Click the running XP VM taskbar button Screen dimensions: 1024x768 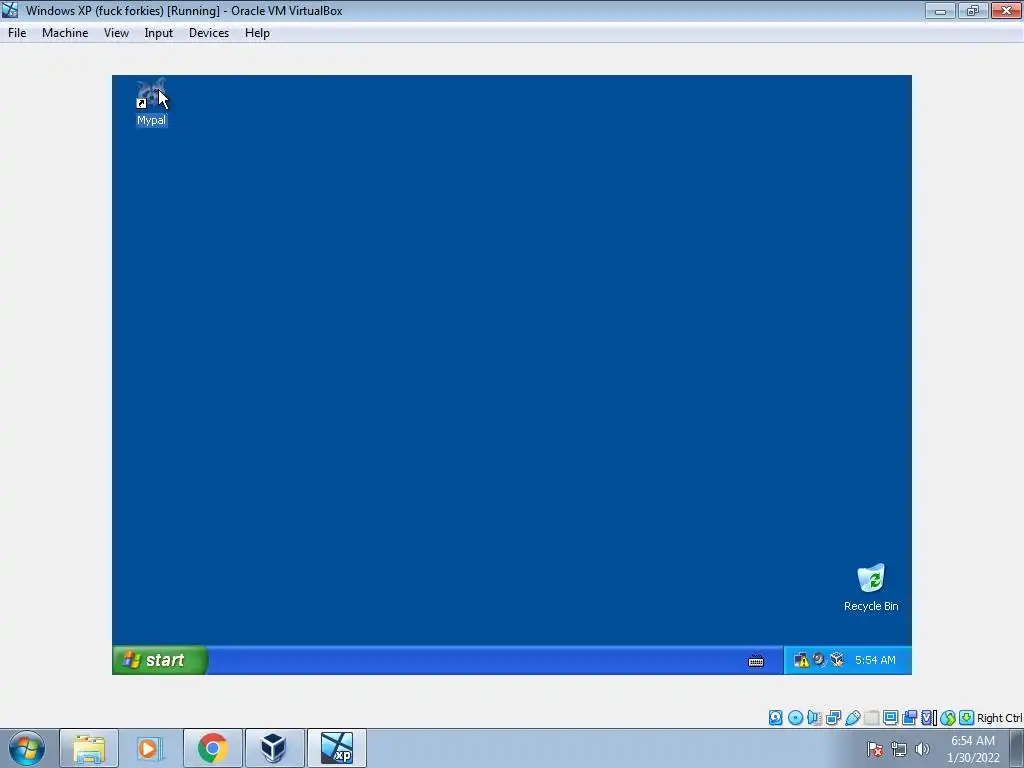click(336, 748)
